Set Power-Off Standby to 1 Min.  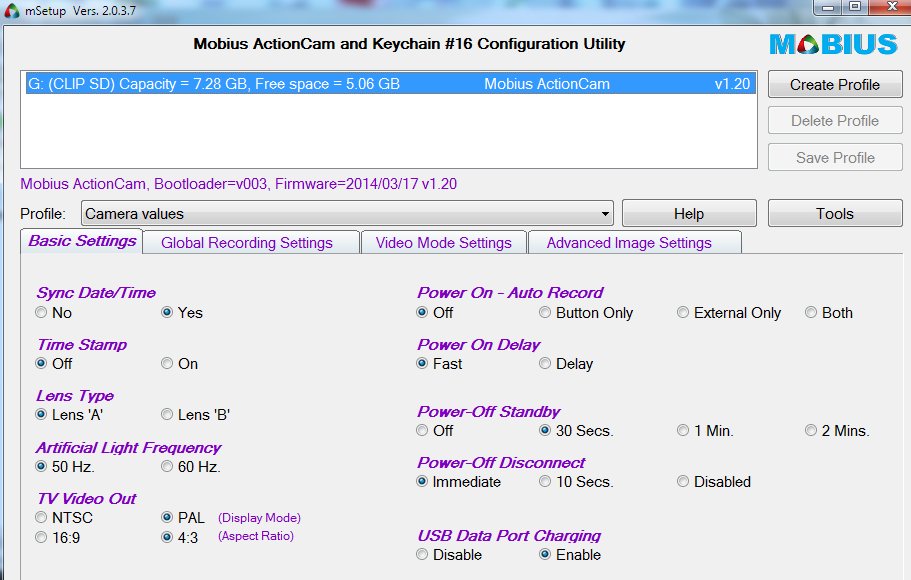click(x=684, y=431)
